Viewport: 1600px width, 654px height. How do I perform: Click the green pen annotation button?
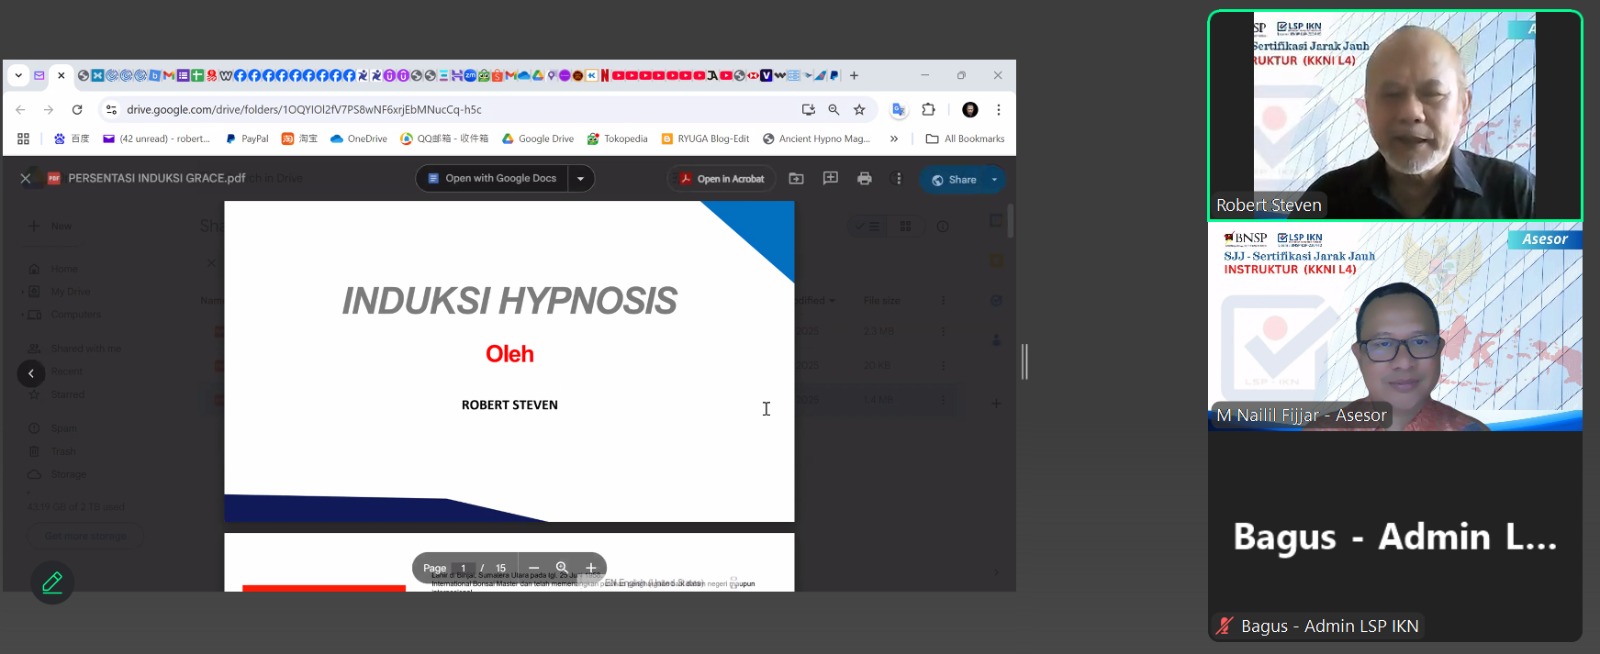click(x=52, y=582)
